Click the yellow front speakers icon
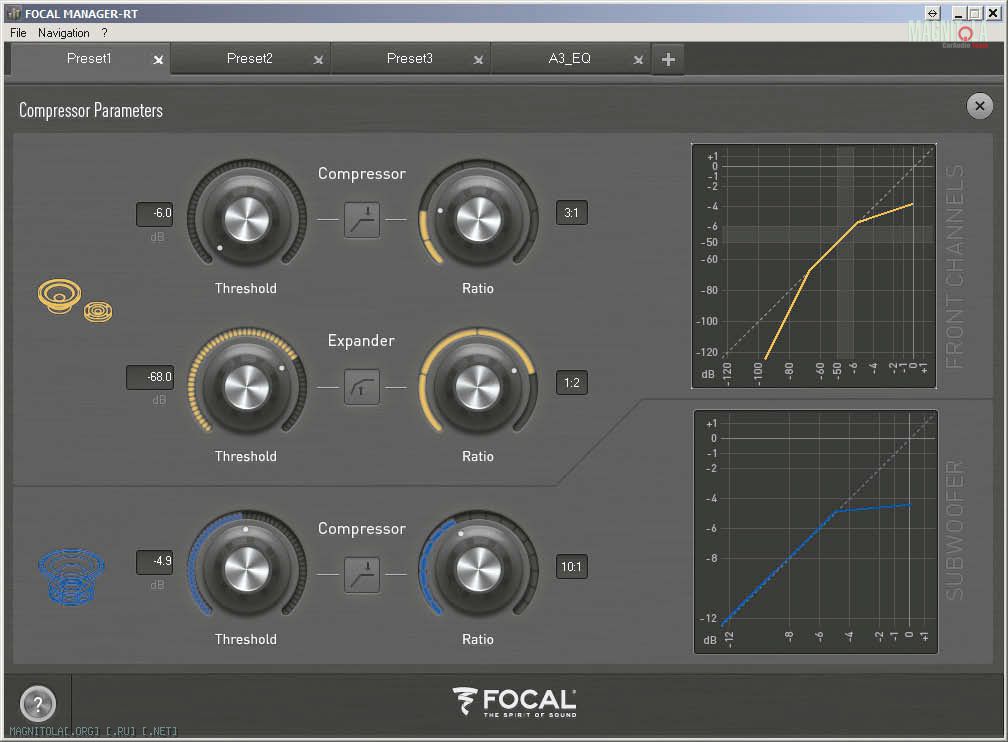Viewport: 1008px width, 742px height. click(x=75, y=300)
